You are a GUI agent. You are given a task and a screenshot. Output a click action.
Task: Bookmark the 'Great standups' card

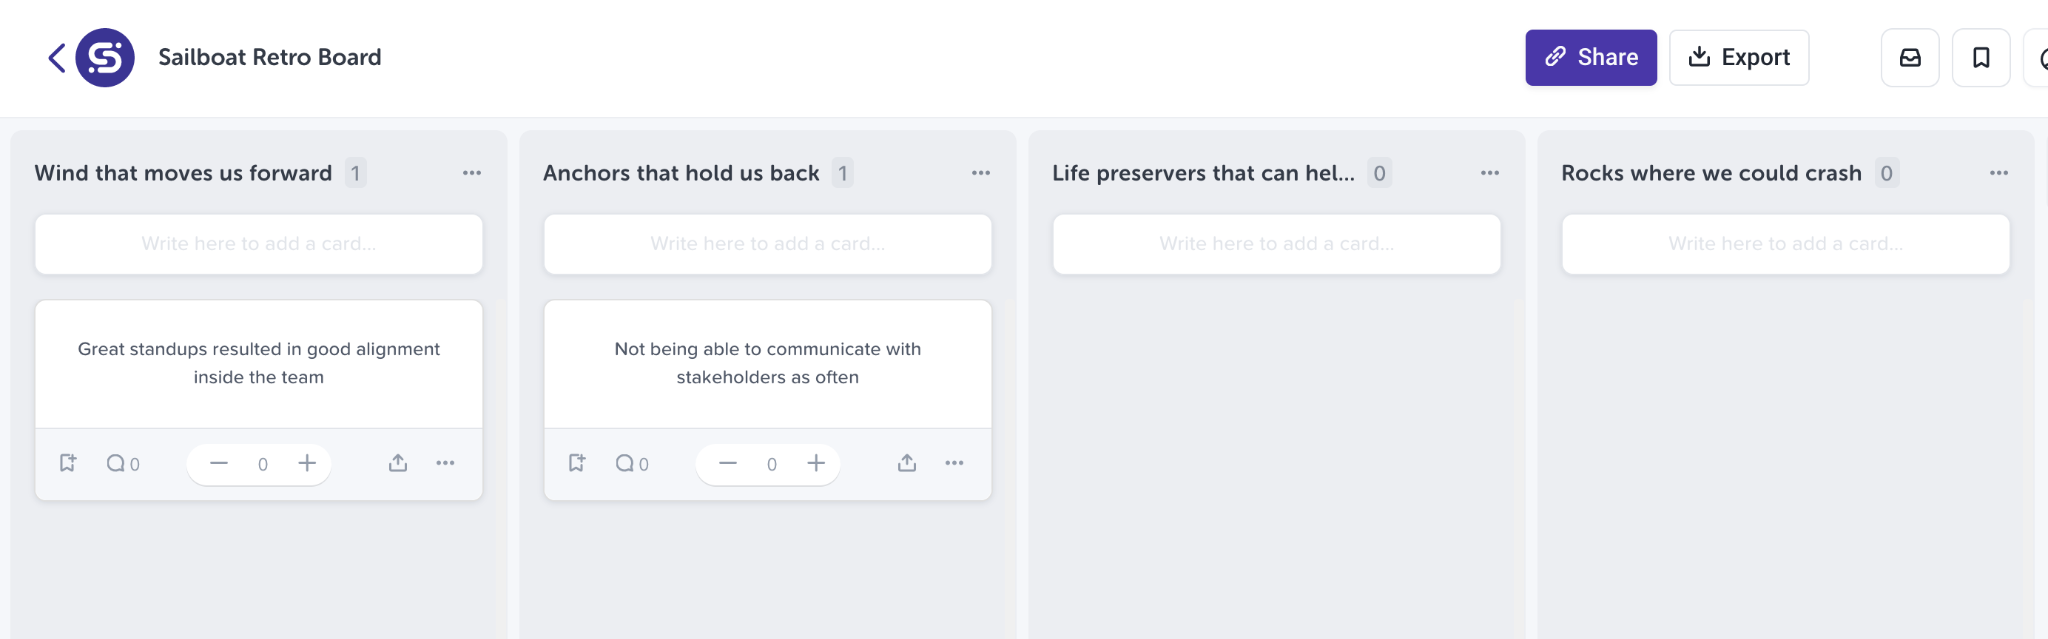pos(68,463)
